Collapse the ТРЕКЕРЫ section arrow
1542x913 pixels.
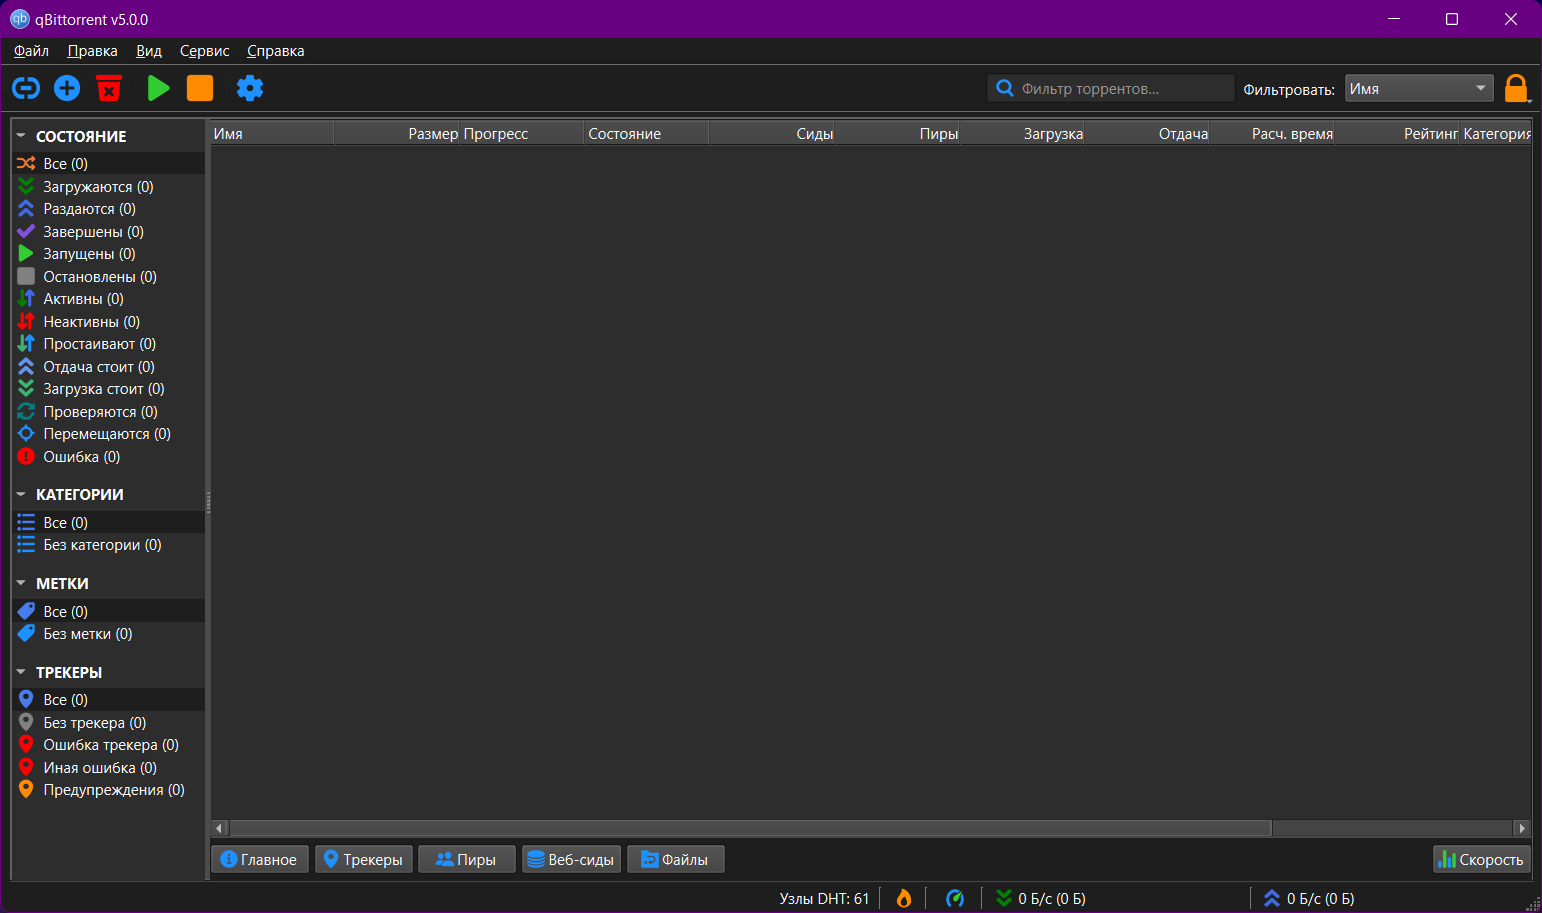[21, 672]
